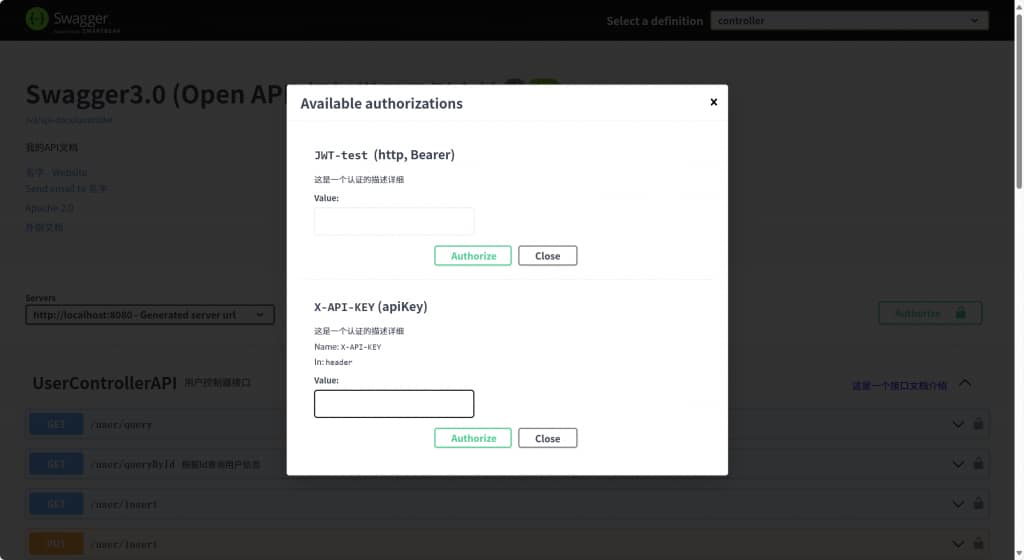The height and width of the screenshot is (560, 1024).
Task: Open the Select a definition dropdown
Action: pos(848,20)
